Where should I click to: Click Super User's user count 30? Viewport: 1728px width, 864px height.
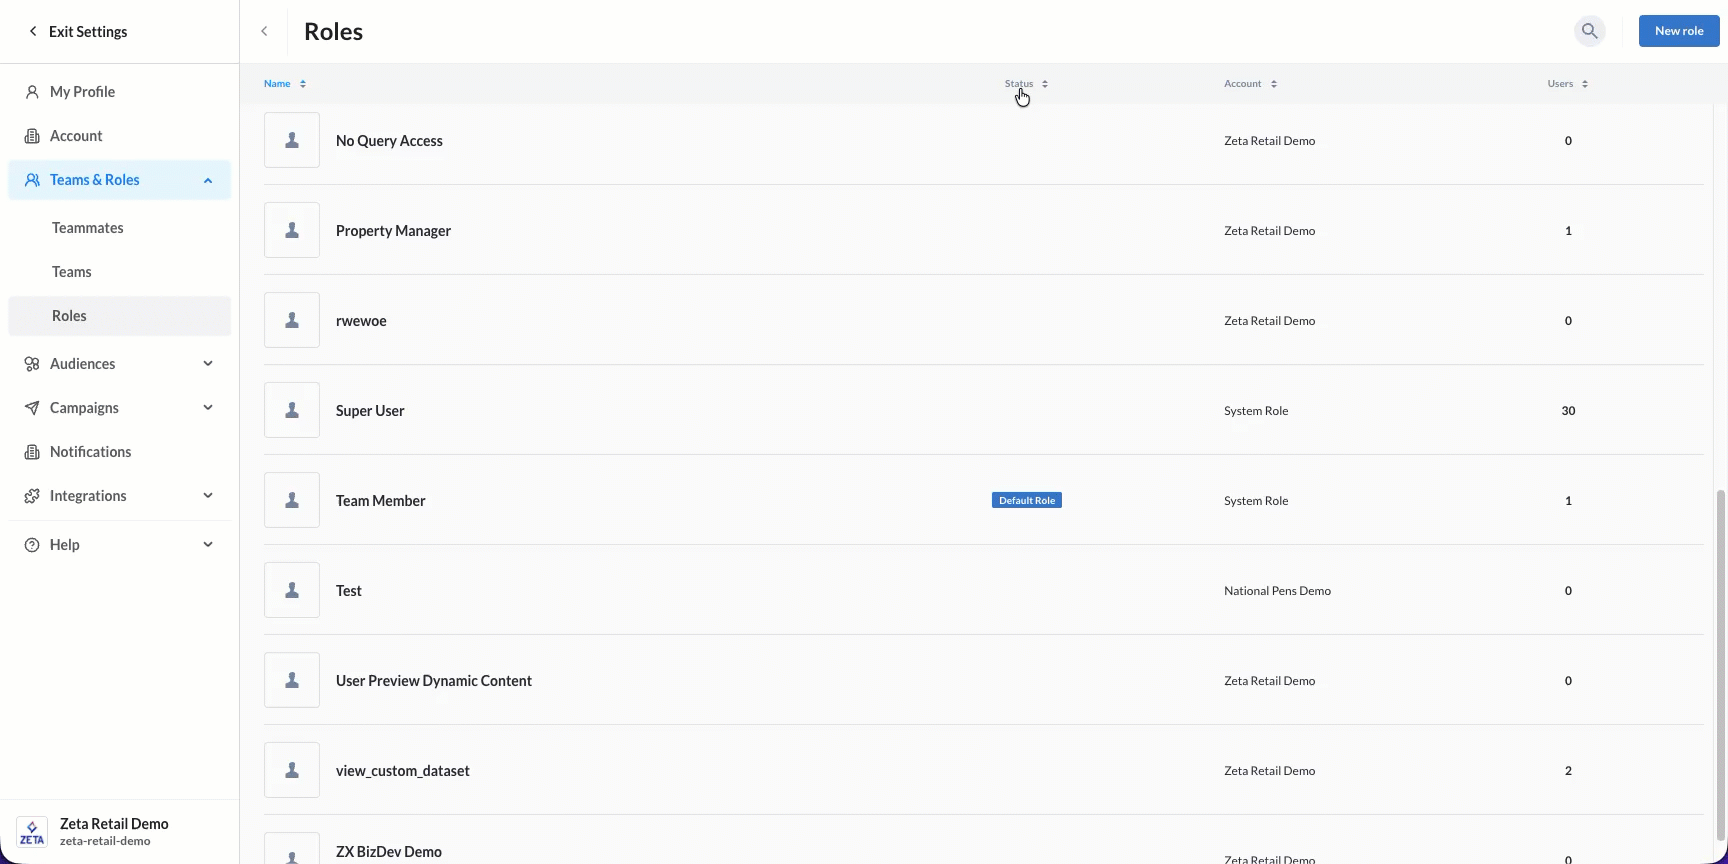click(1568, 411)
